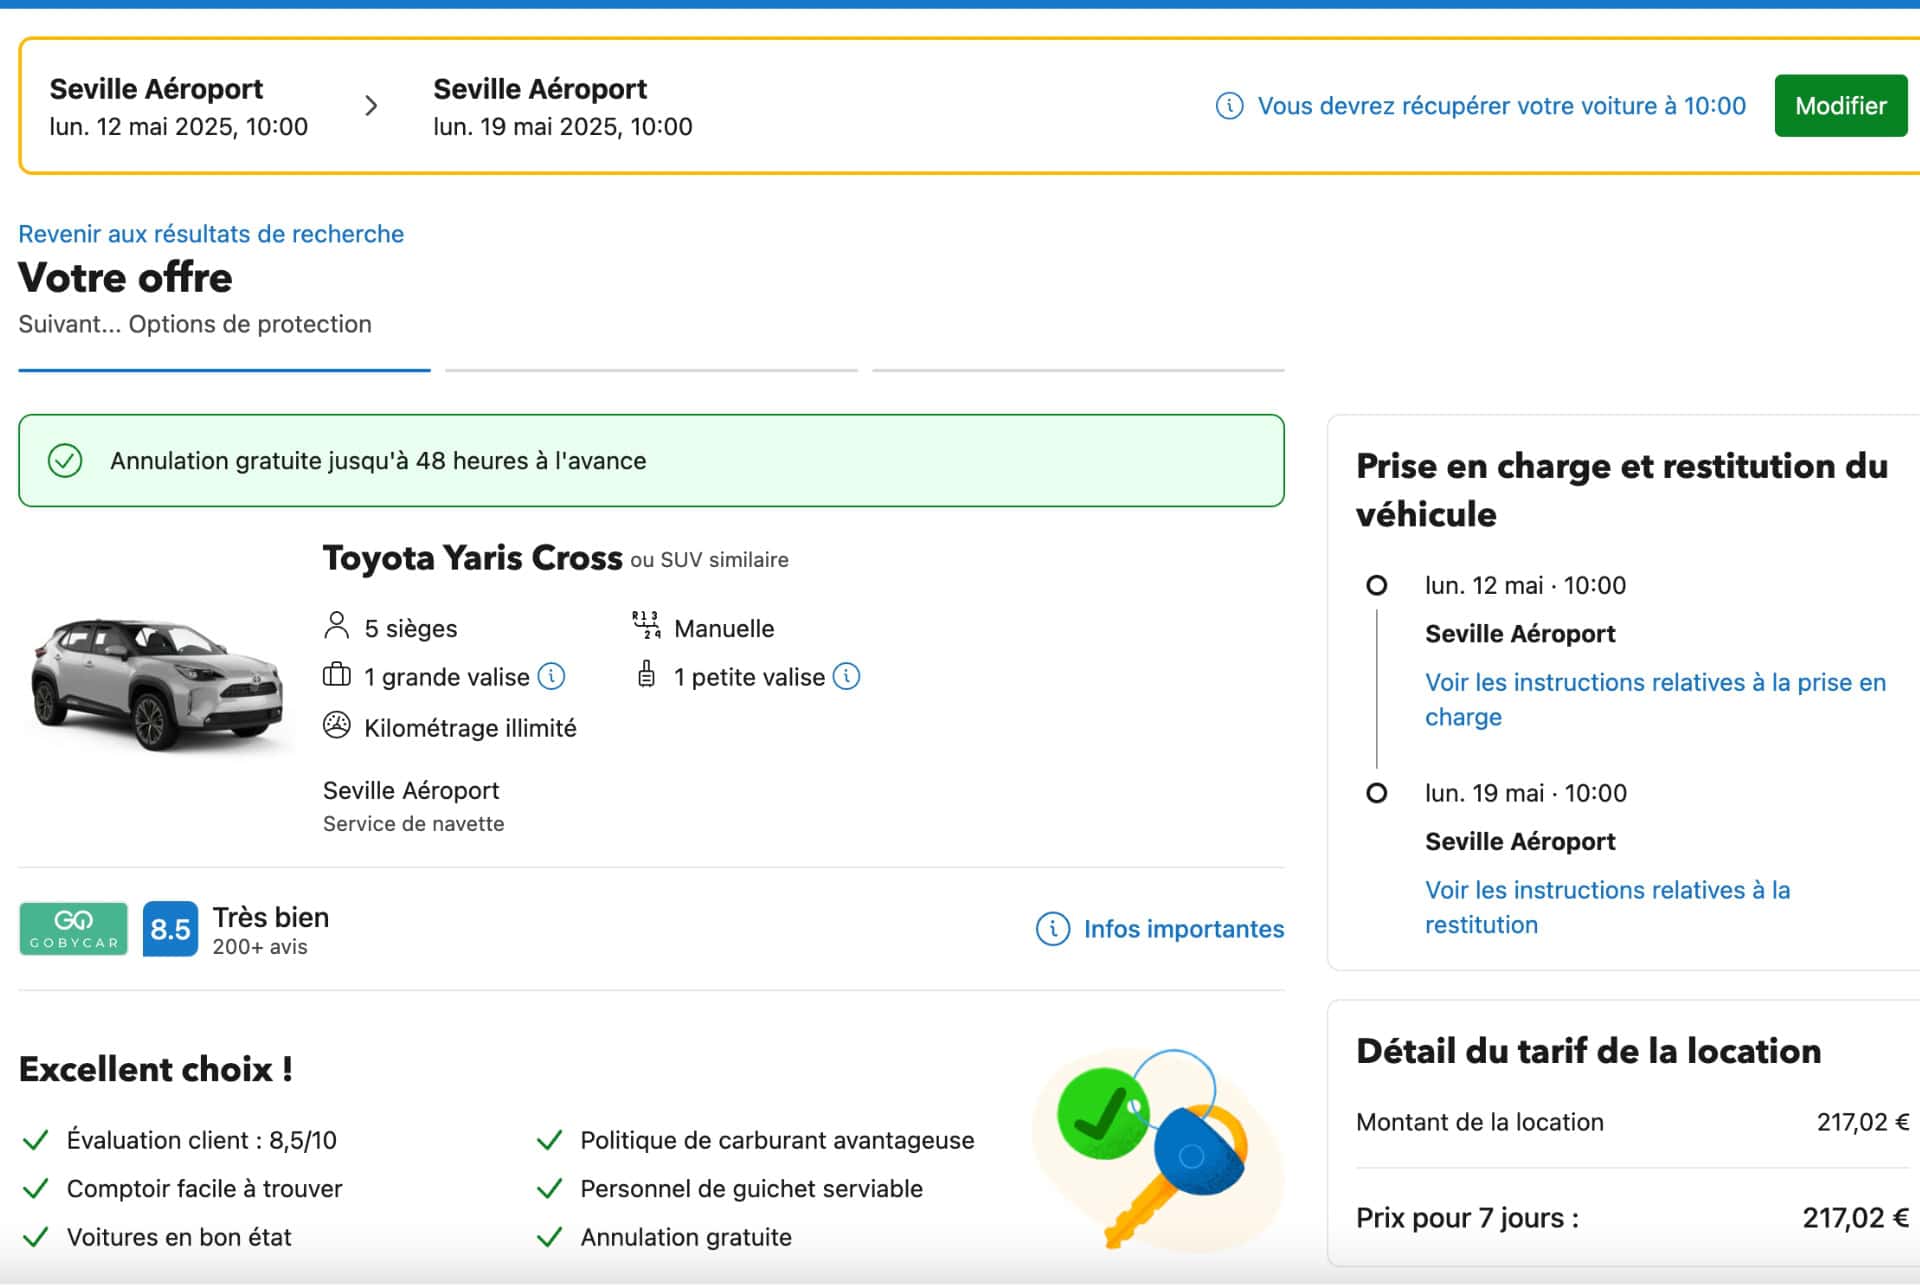
Task: Click the pickup location Seville Aéroport in header
Action: click(156, 89)
